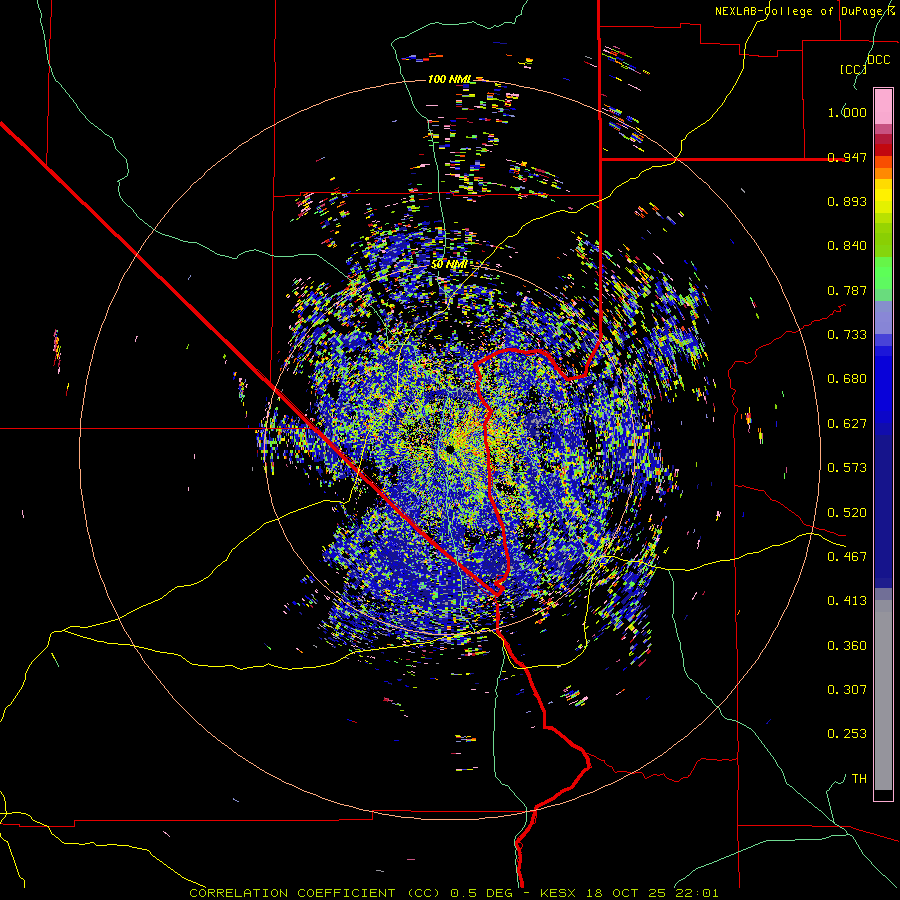The width and height of the screenshot is (900, 900).
Task: Click the 0.947 legend value
Action: (x=847, y=157)
